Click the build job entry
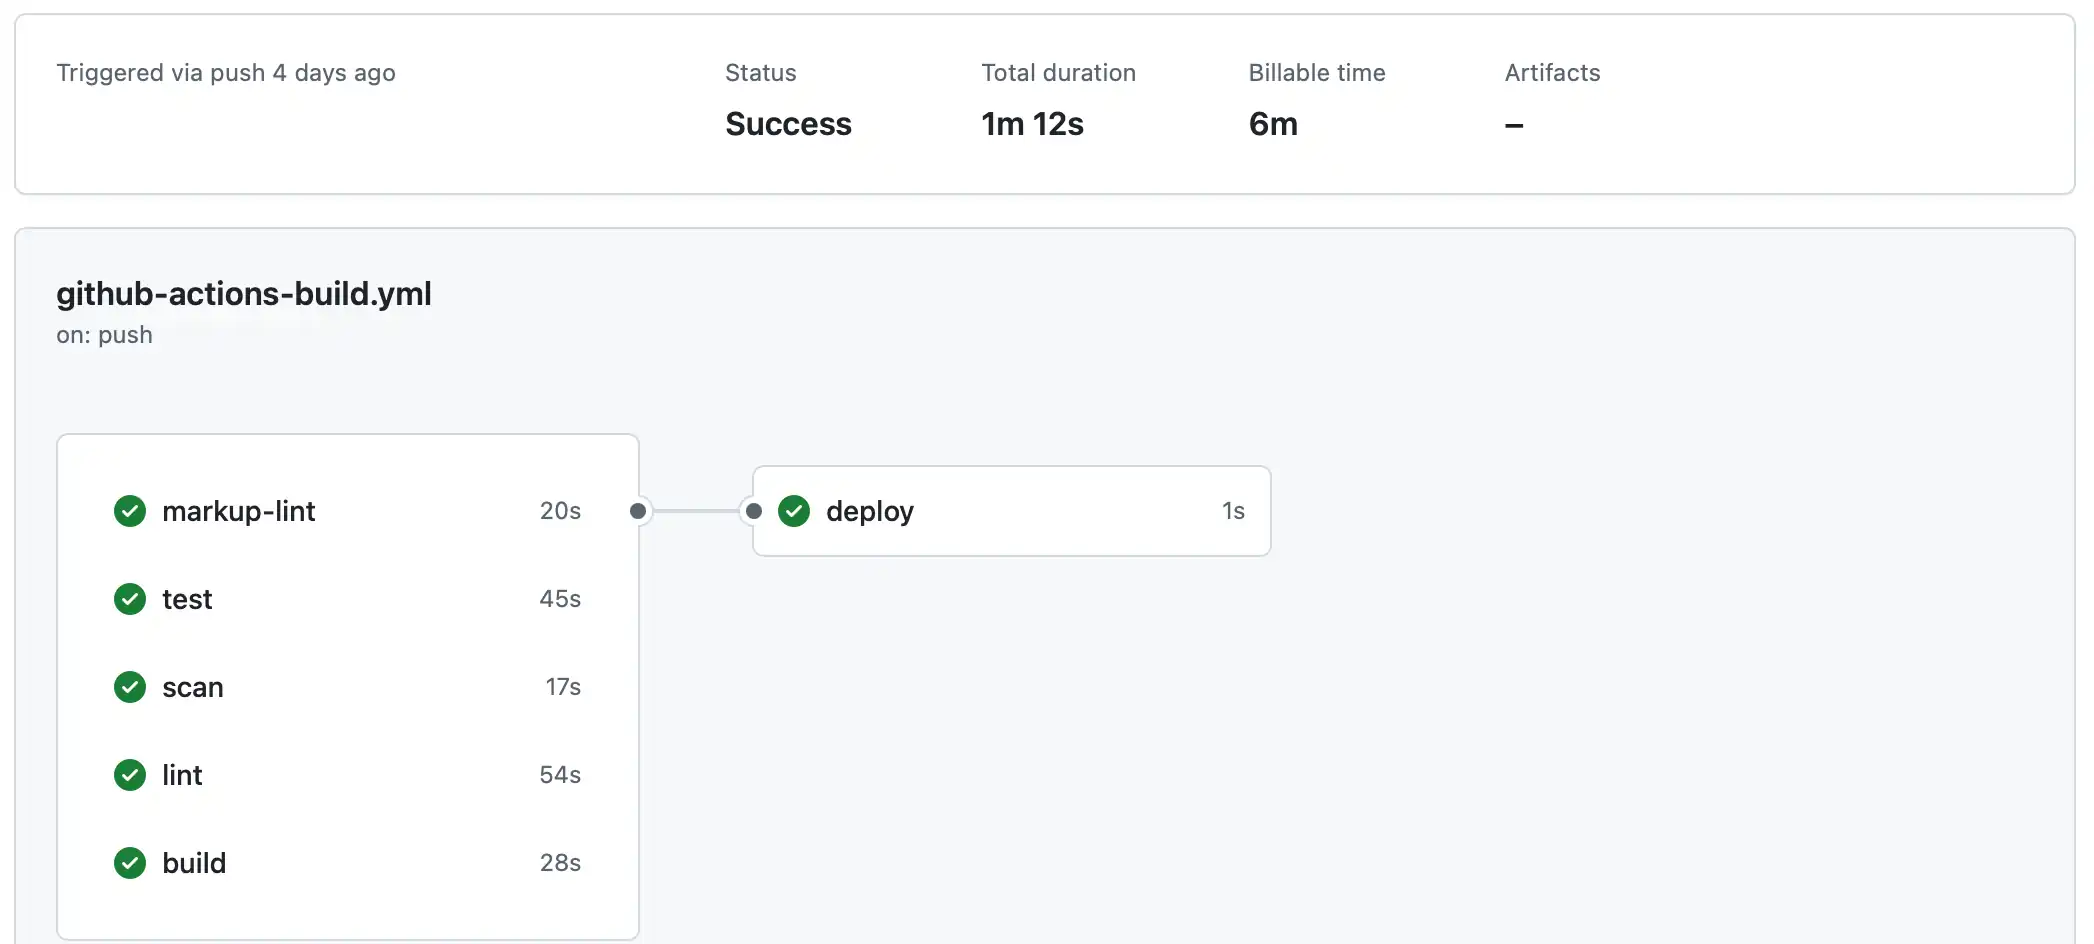2094x944 pixels. point(194,863)
